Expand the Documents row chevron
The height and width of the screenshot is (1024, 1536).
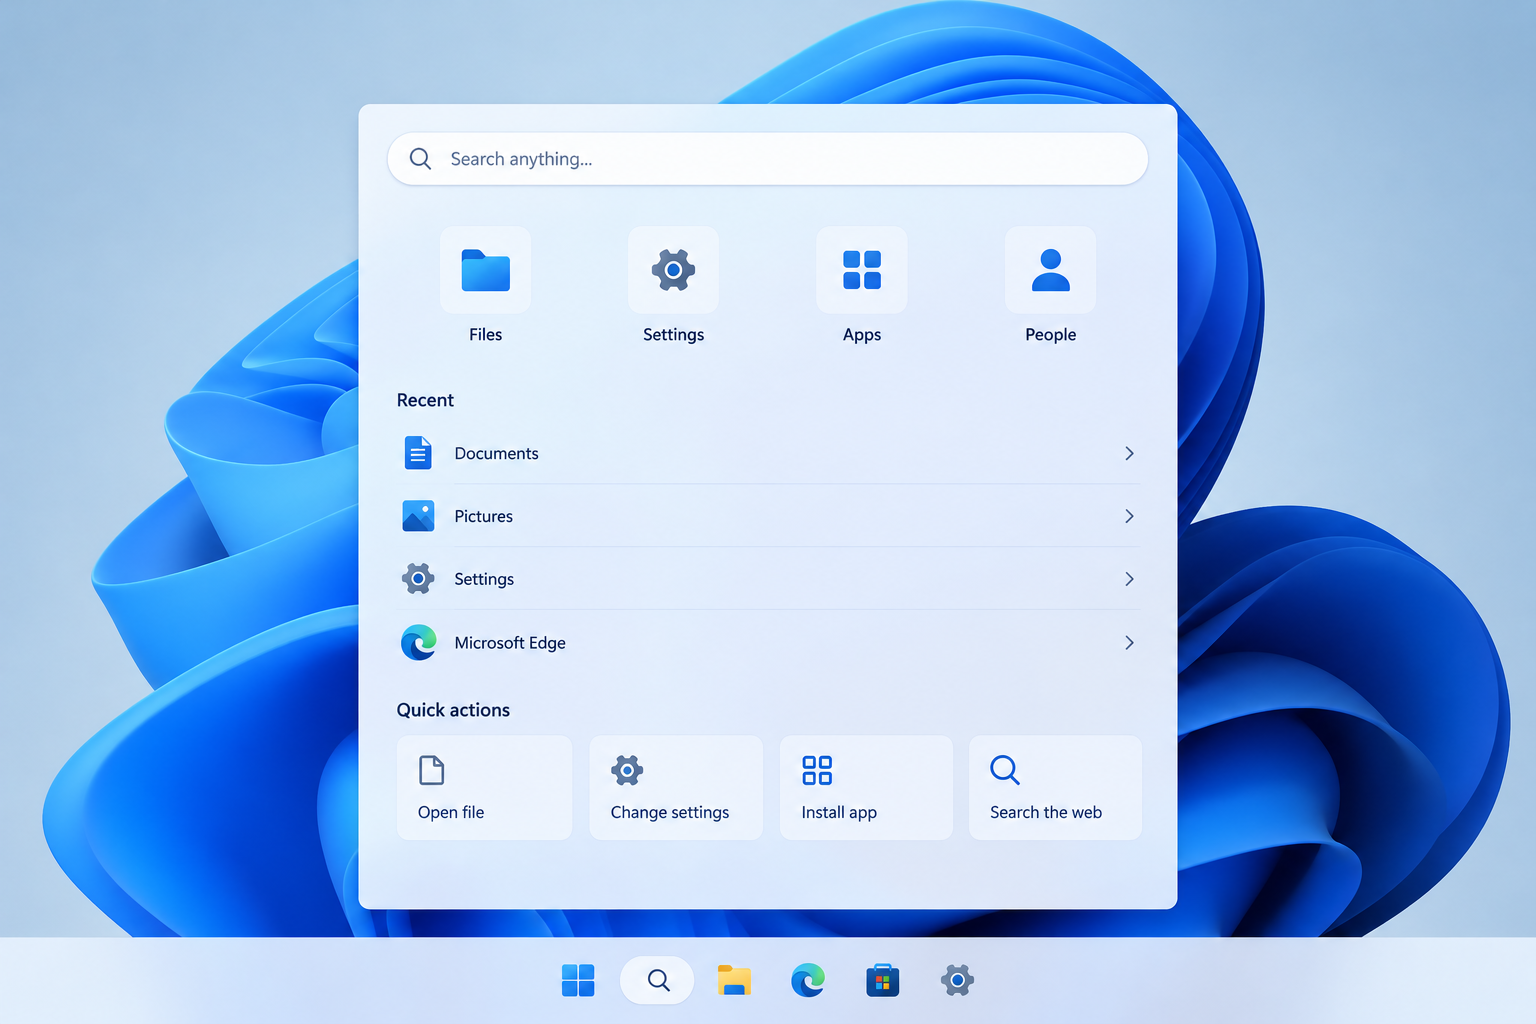[1129, 453]
